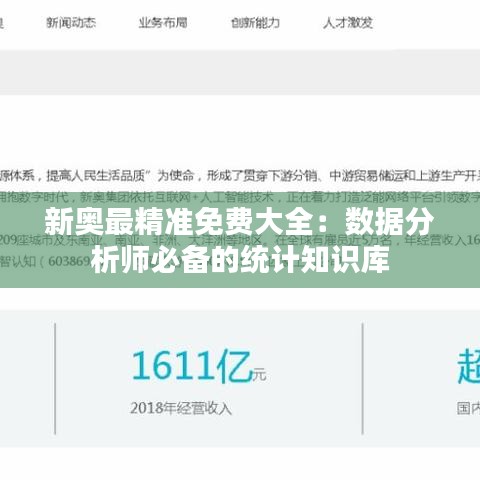Click the headline line 析师必备的统计知识库
The height and width of the screenshot is (480, 480).
pos(240,260)
